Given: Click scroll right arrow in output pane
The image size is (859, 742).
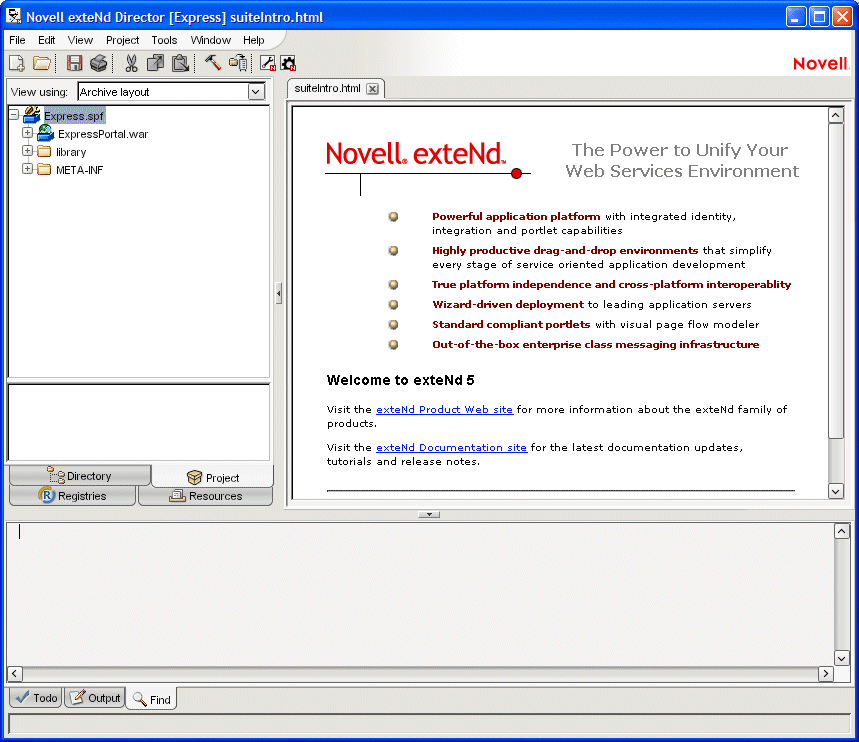Looking at the screenshot, I should point(826,673).
